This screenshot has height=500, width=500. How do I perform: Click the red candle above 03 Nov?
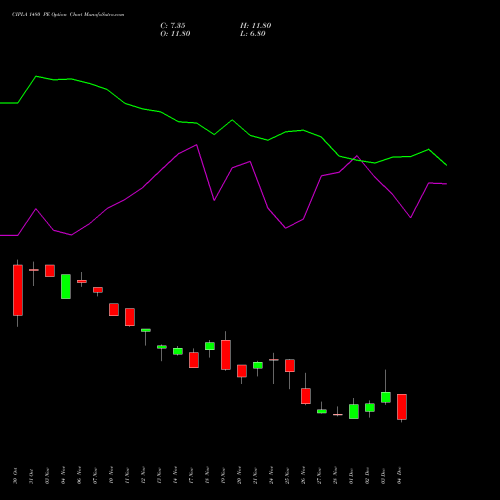pos(50,271)
